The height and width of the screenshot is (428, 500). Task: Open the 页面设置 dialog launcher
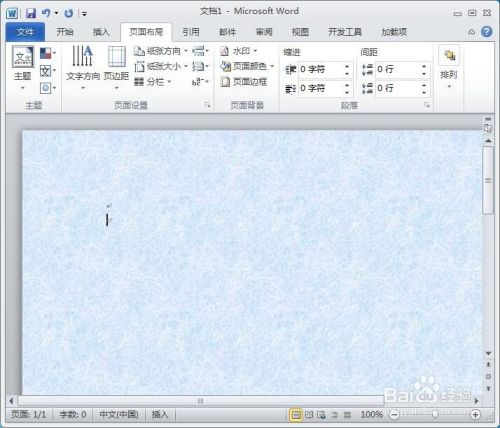click(x=208, y=105)
